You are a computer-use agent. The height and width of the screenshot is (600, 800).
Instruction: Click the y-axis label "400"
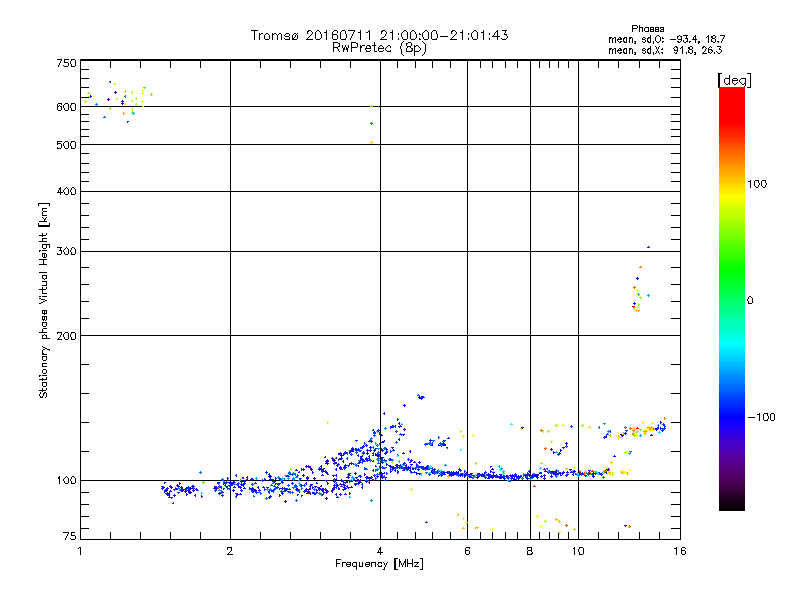point(66,192)
